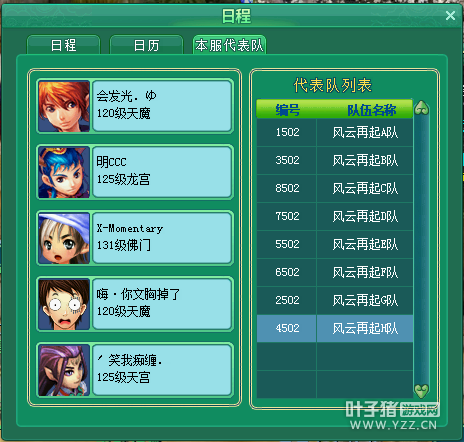Click the avatar of player 会发光.ゆ
The image size is (464, 442).
point(64,106)
